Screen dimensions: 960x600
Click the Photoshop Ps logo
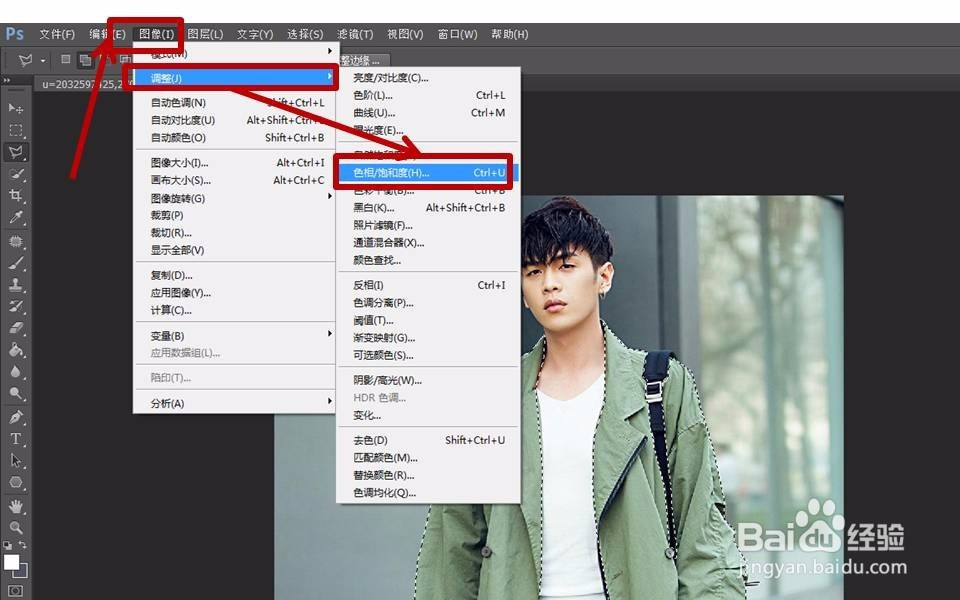pos(15,34)
